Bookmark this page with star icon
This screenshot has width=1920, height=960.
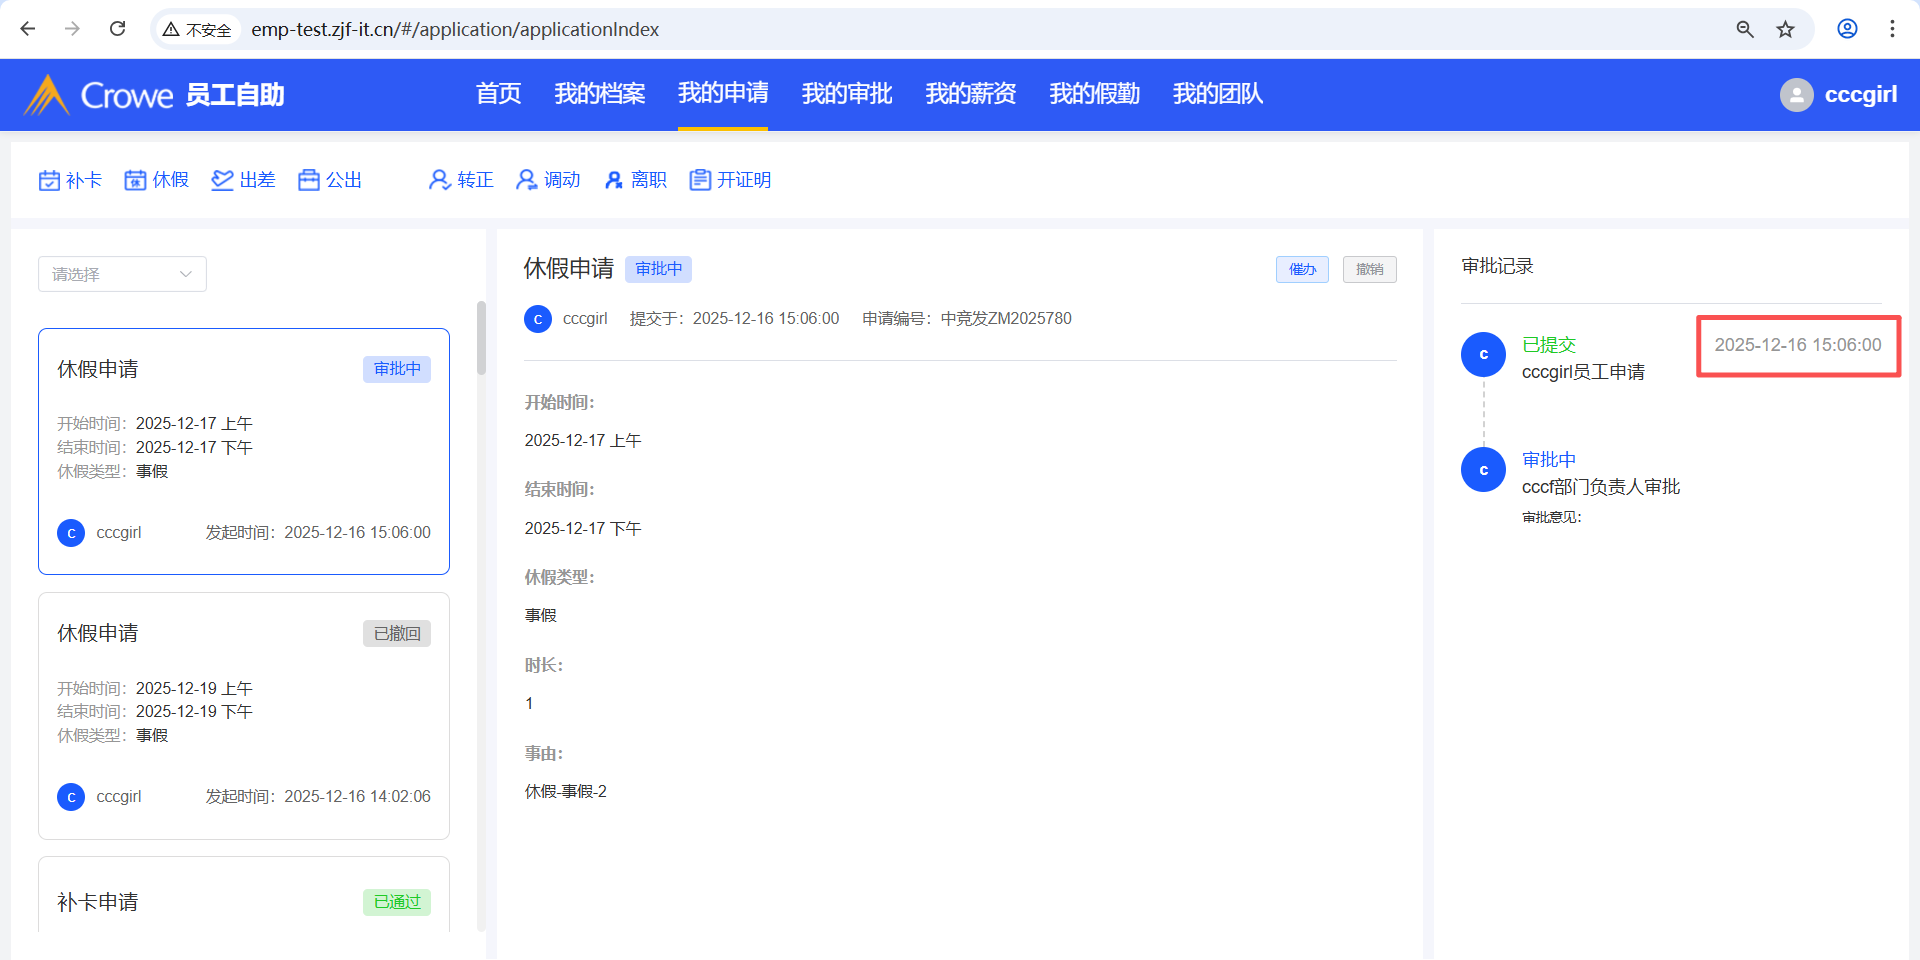(1785, 29)
